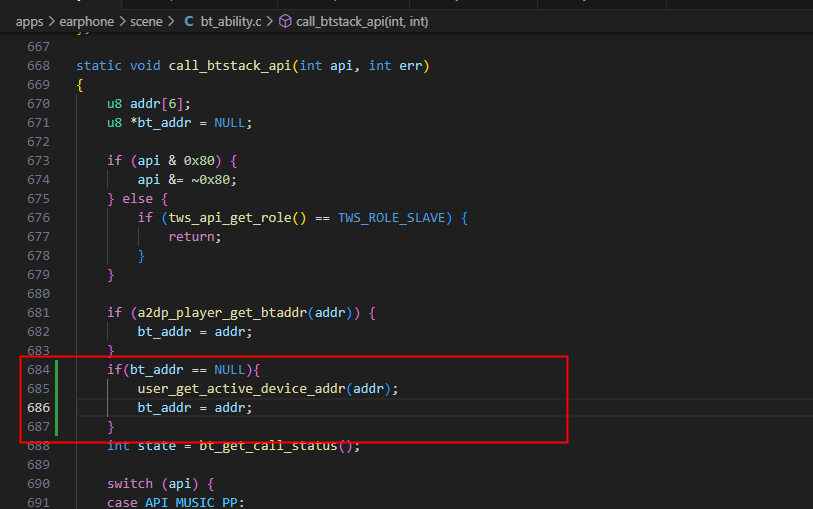This screenshot has width=813, height=509.
Task: Click TWS_ROLE_SLAVE constant
Action: (x=391, y=218)
